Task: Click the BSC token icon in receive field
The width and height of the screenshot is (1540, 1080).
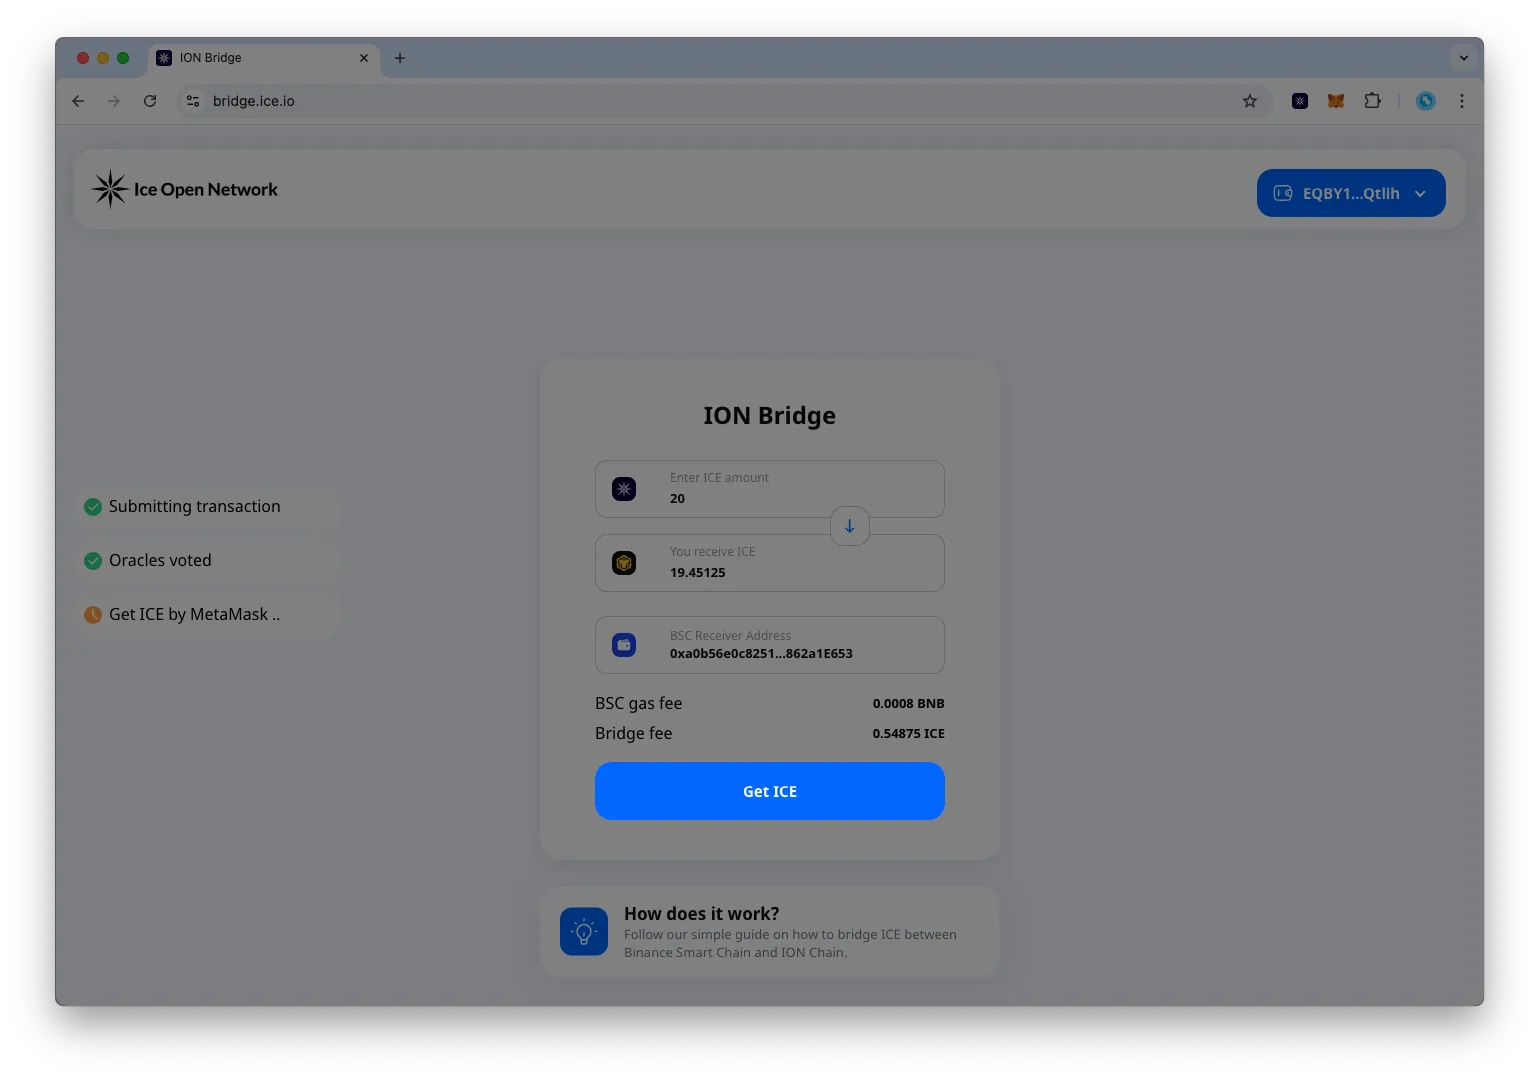Action: (624, 563)
